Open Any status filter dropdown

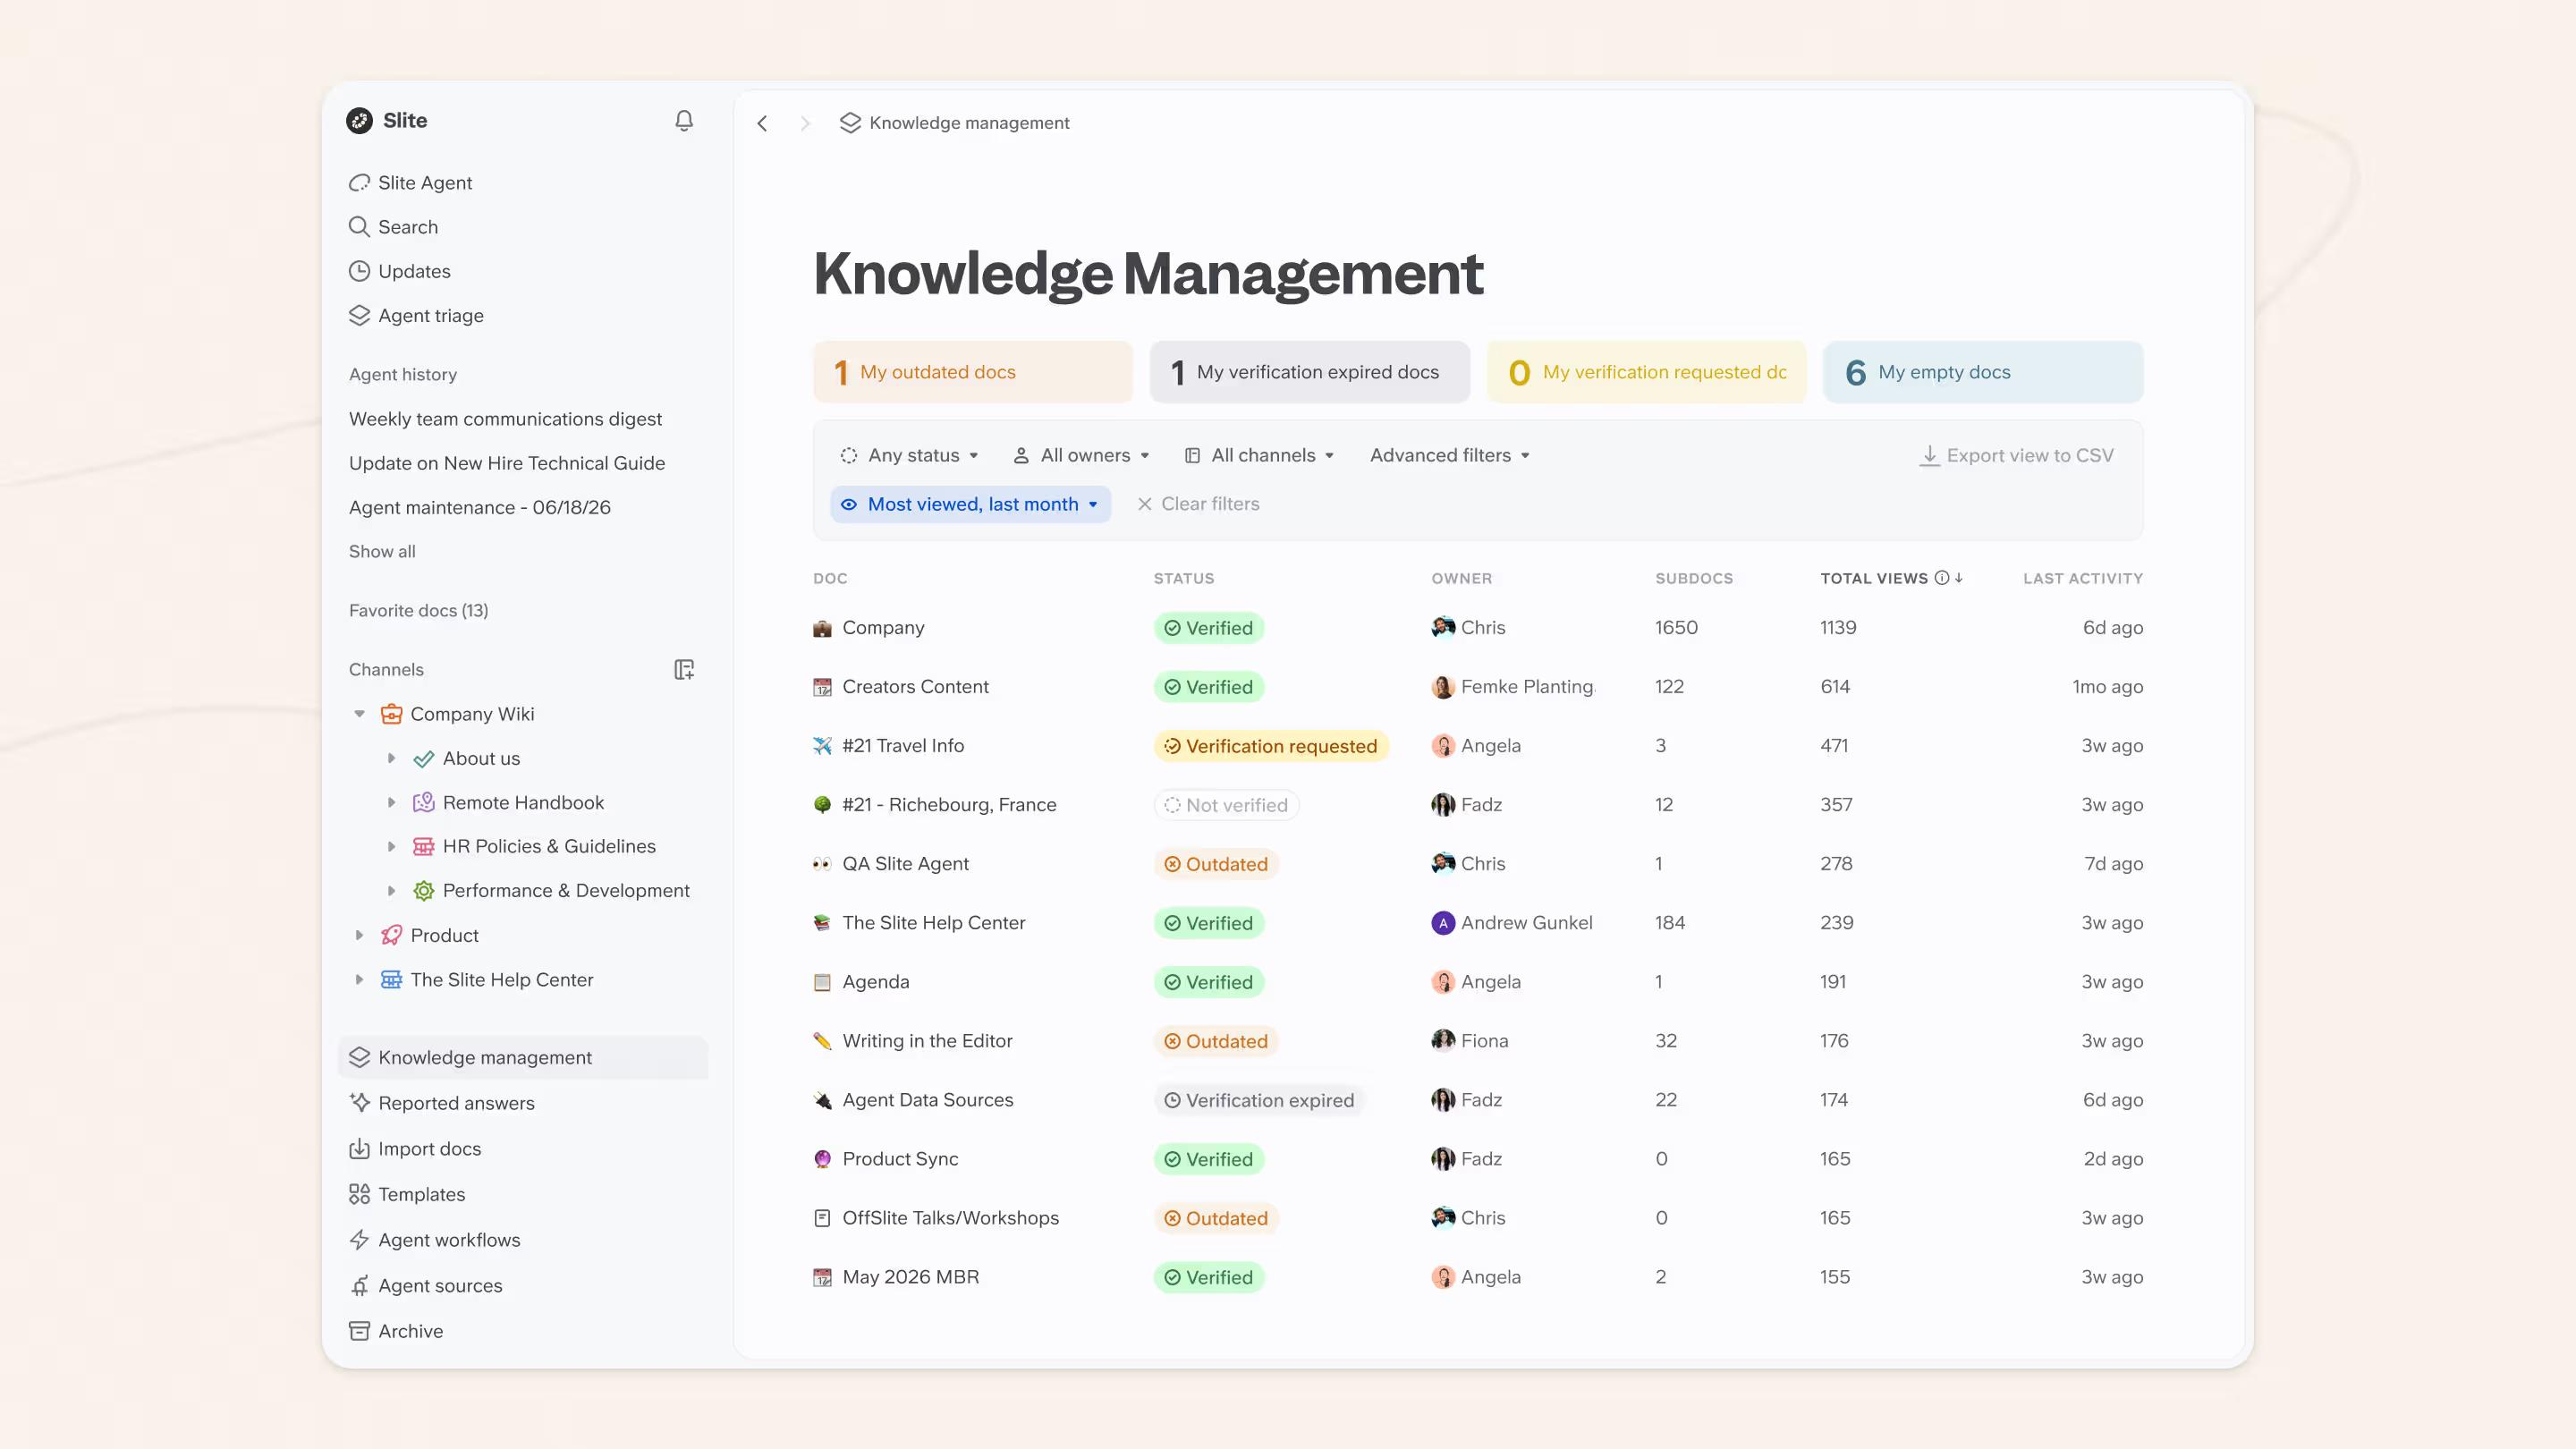click(909, 455)
